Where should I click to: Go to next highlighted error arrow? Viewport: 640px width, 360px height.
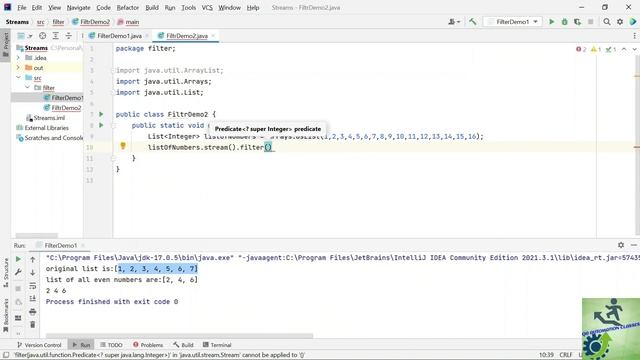pos(634,49)
